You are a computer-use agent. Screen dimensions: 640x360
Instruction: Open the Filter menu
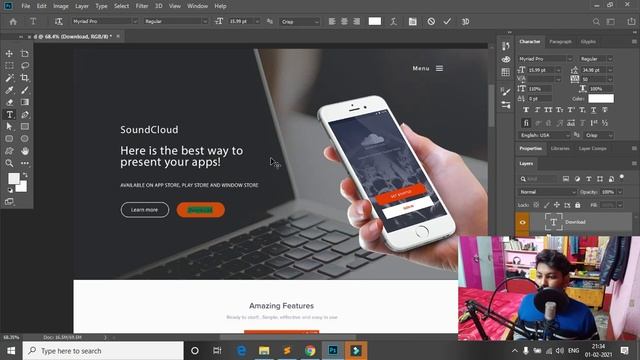[142, 6]
